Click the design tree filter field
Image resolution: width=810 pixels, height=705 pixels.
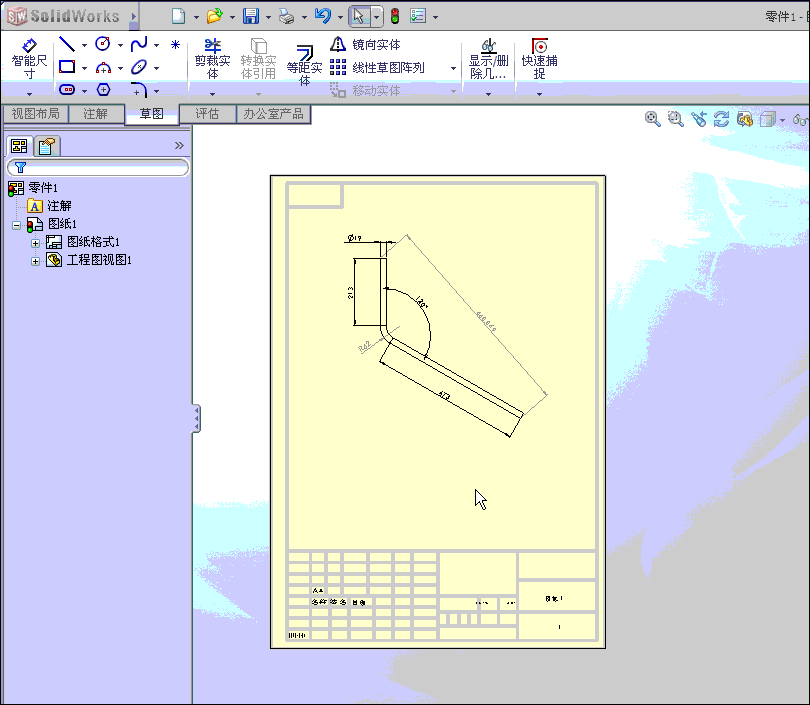click(98, 167)
